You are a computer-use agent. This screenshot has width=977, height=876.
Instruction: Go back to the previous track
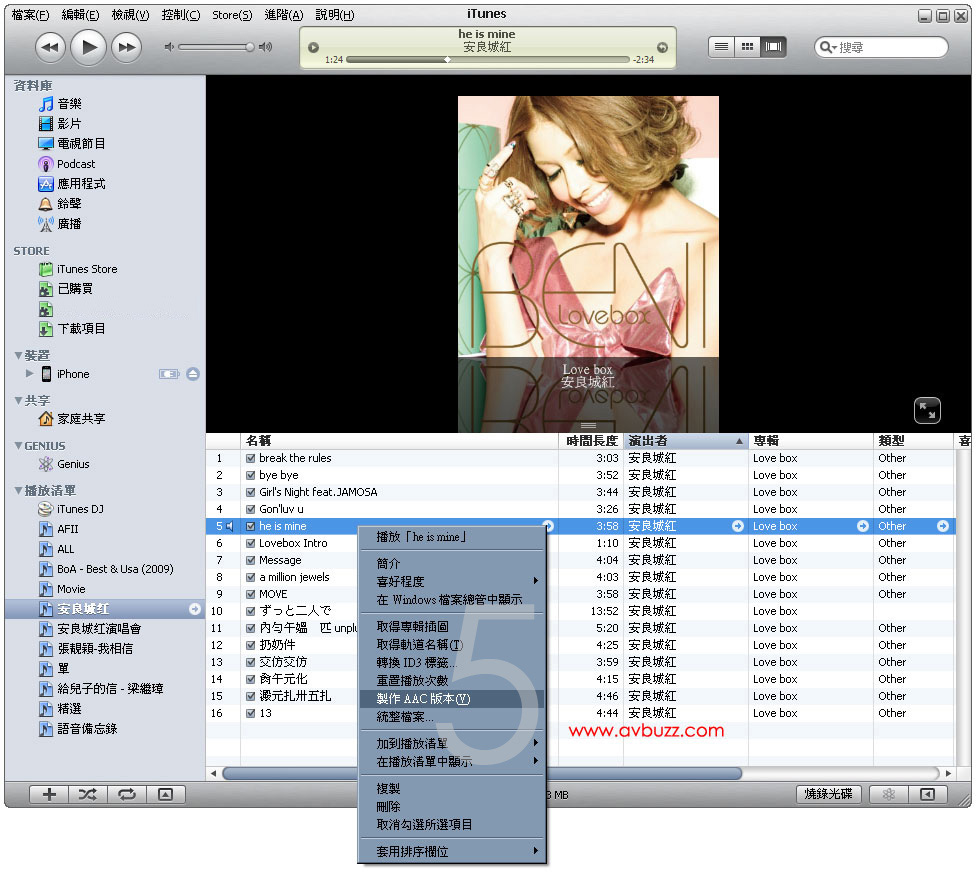point(50,47)
